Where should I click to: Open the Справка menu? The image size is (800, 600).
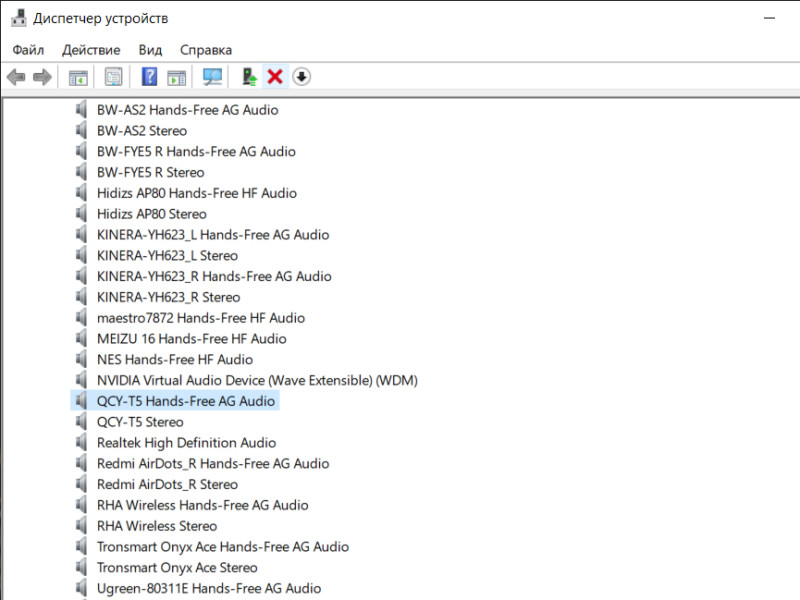[206, 50]
